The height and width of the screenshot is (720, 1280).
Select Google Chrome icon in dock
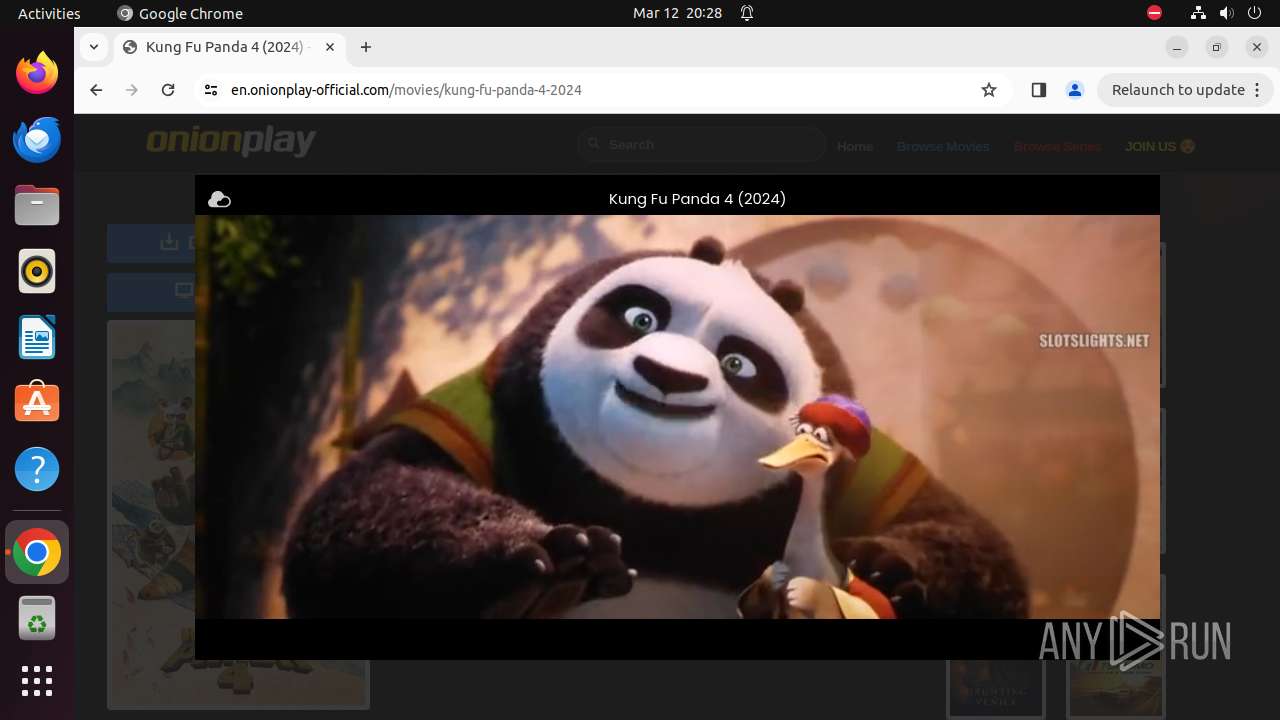tap(37, 552)
